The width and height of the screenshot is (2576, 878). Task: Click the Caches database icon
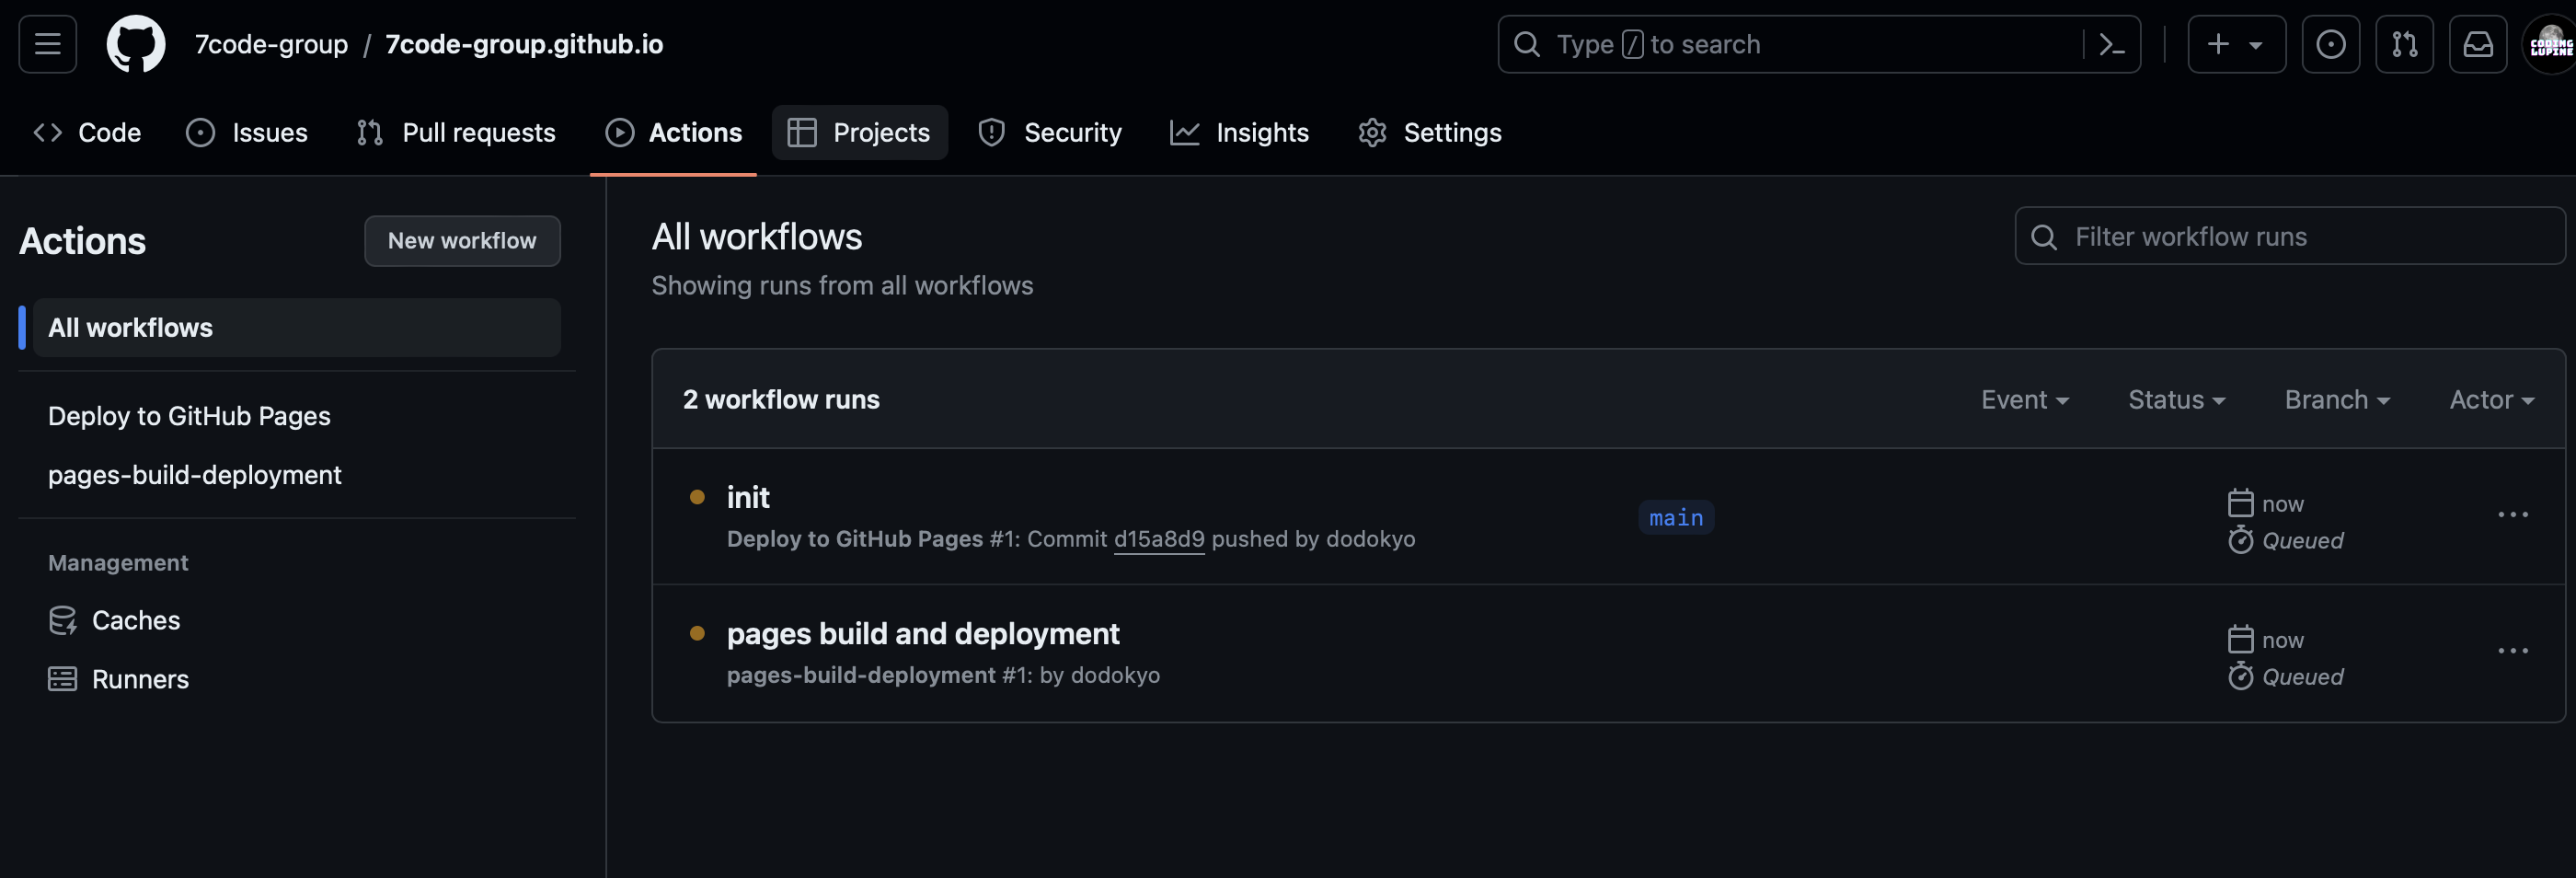[x=63, y=620]
